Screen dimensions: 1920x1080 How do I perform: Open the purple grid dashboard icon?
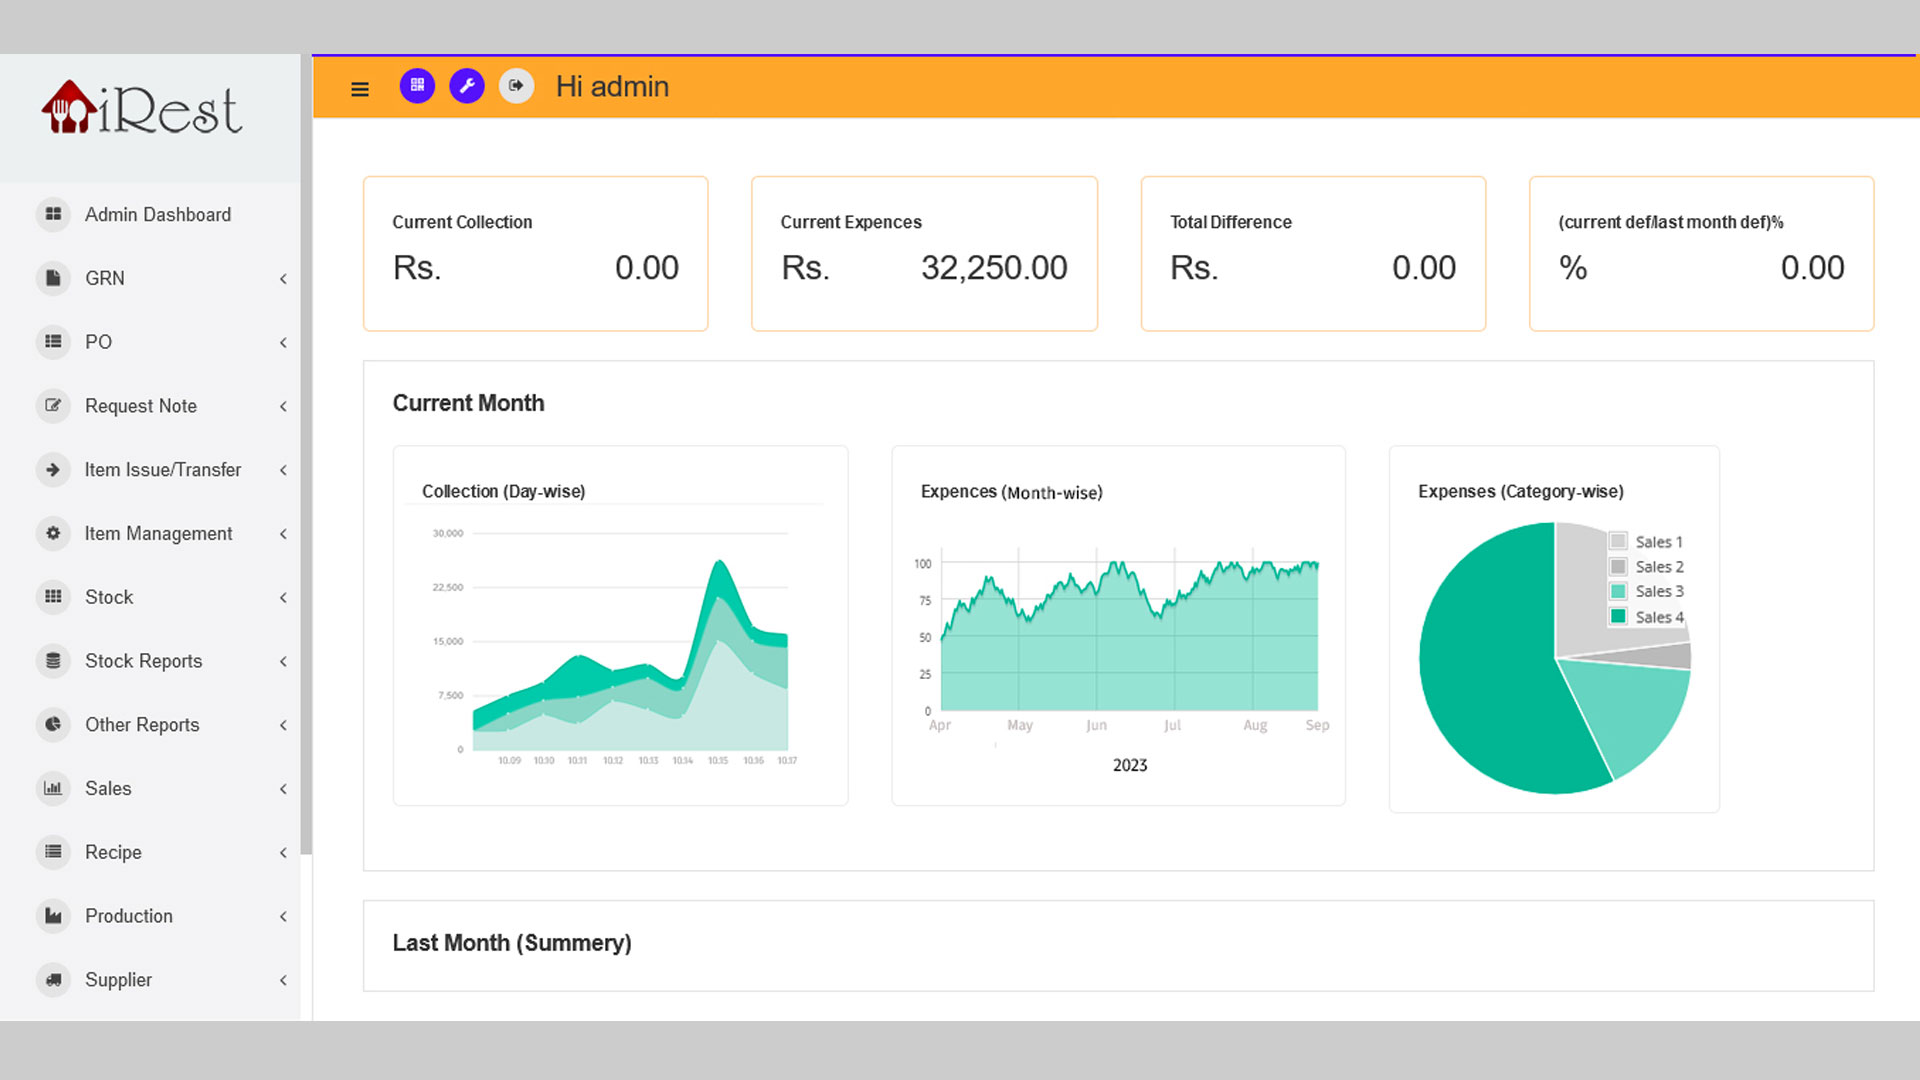pyautogui.click(x=417, y=86)
